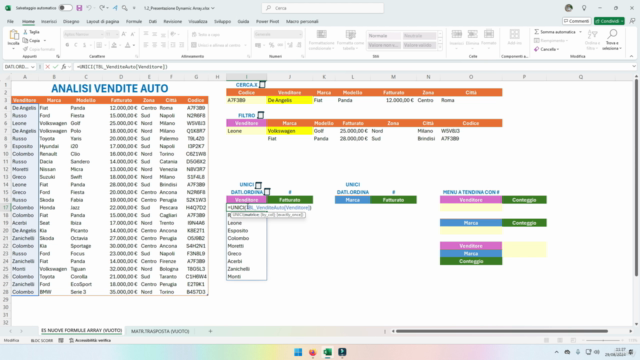Open the Redo history dropdown arrow

coord(108,8)
